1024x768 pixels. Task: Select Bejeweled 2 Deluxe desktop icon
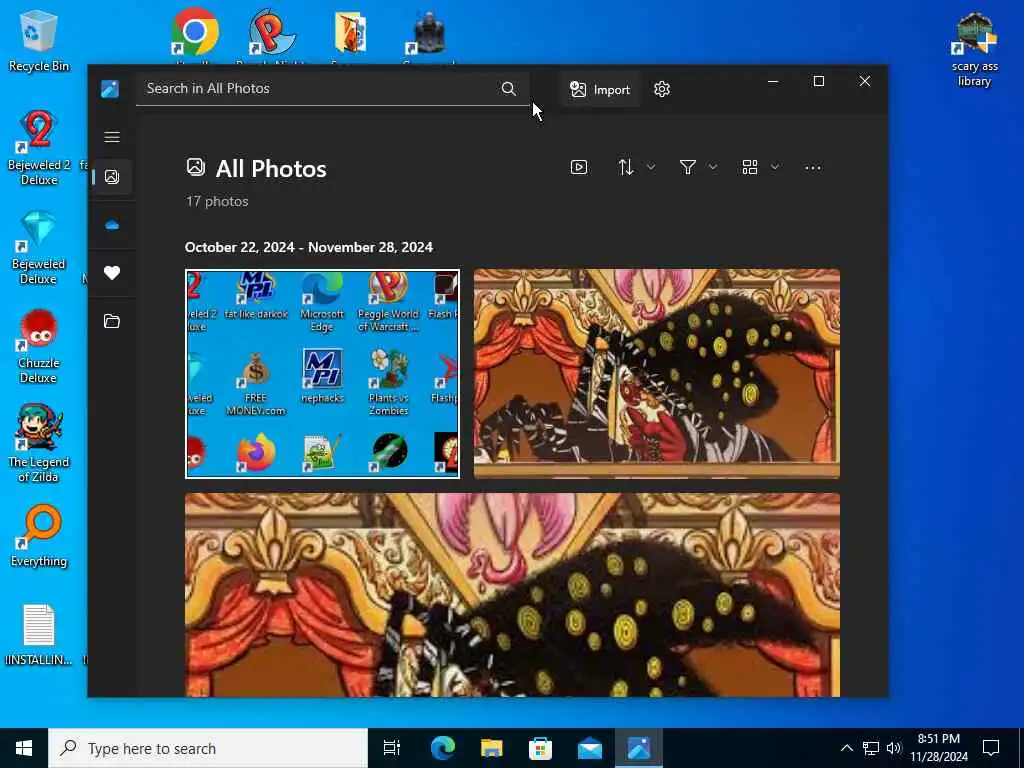pos(39,148)
